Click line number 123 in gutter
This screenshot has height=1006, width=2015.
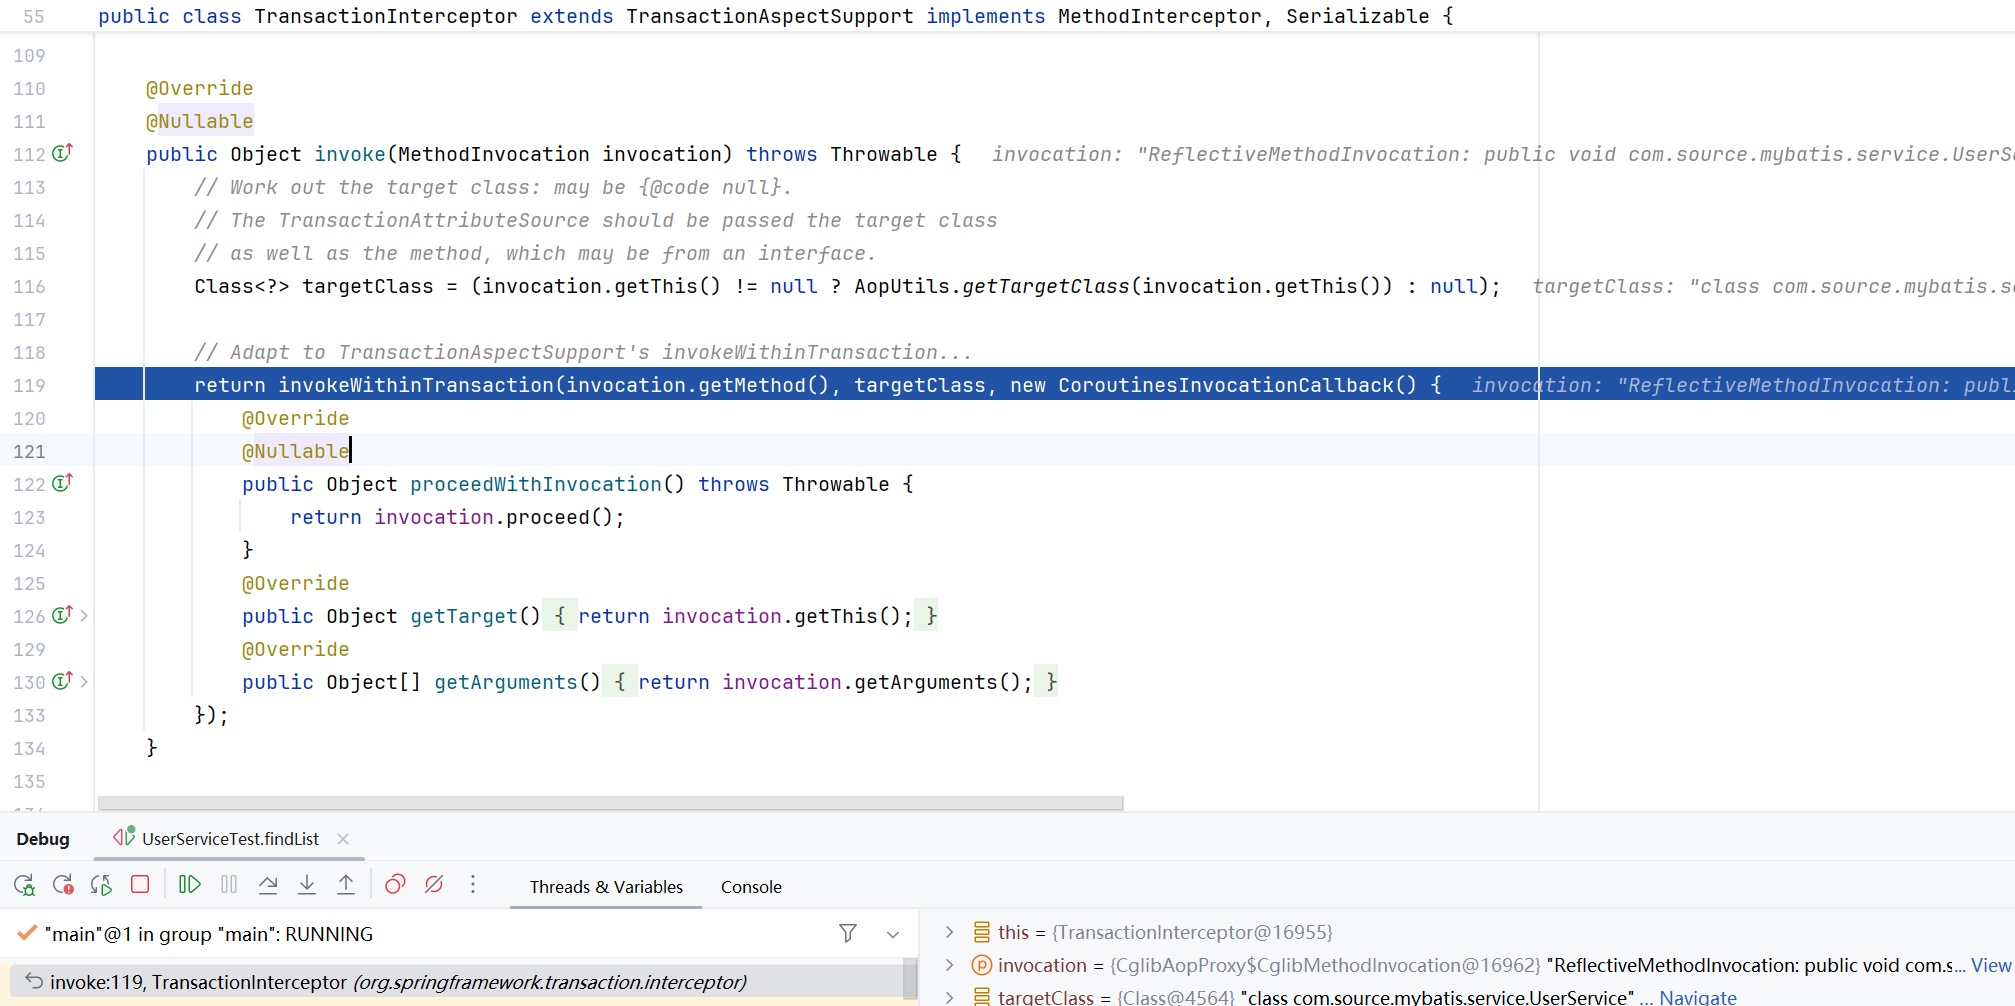(29, 517)
